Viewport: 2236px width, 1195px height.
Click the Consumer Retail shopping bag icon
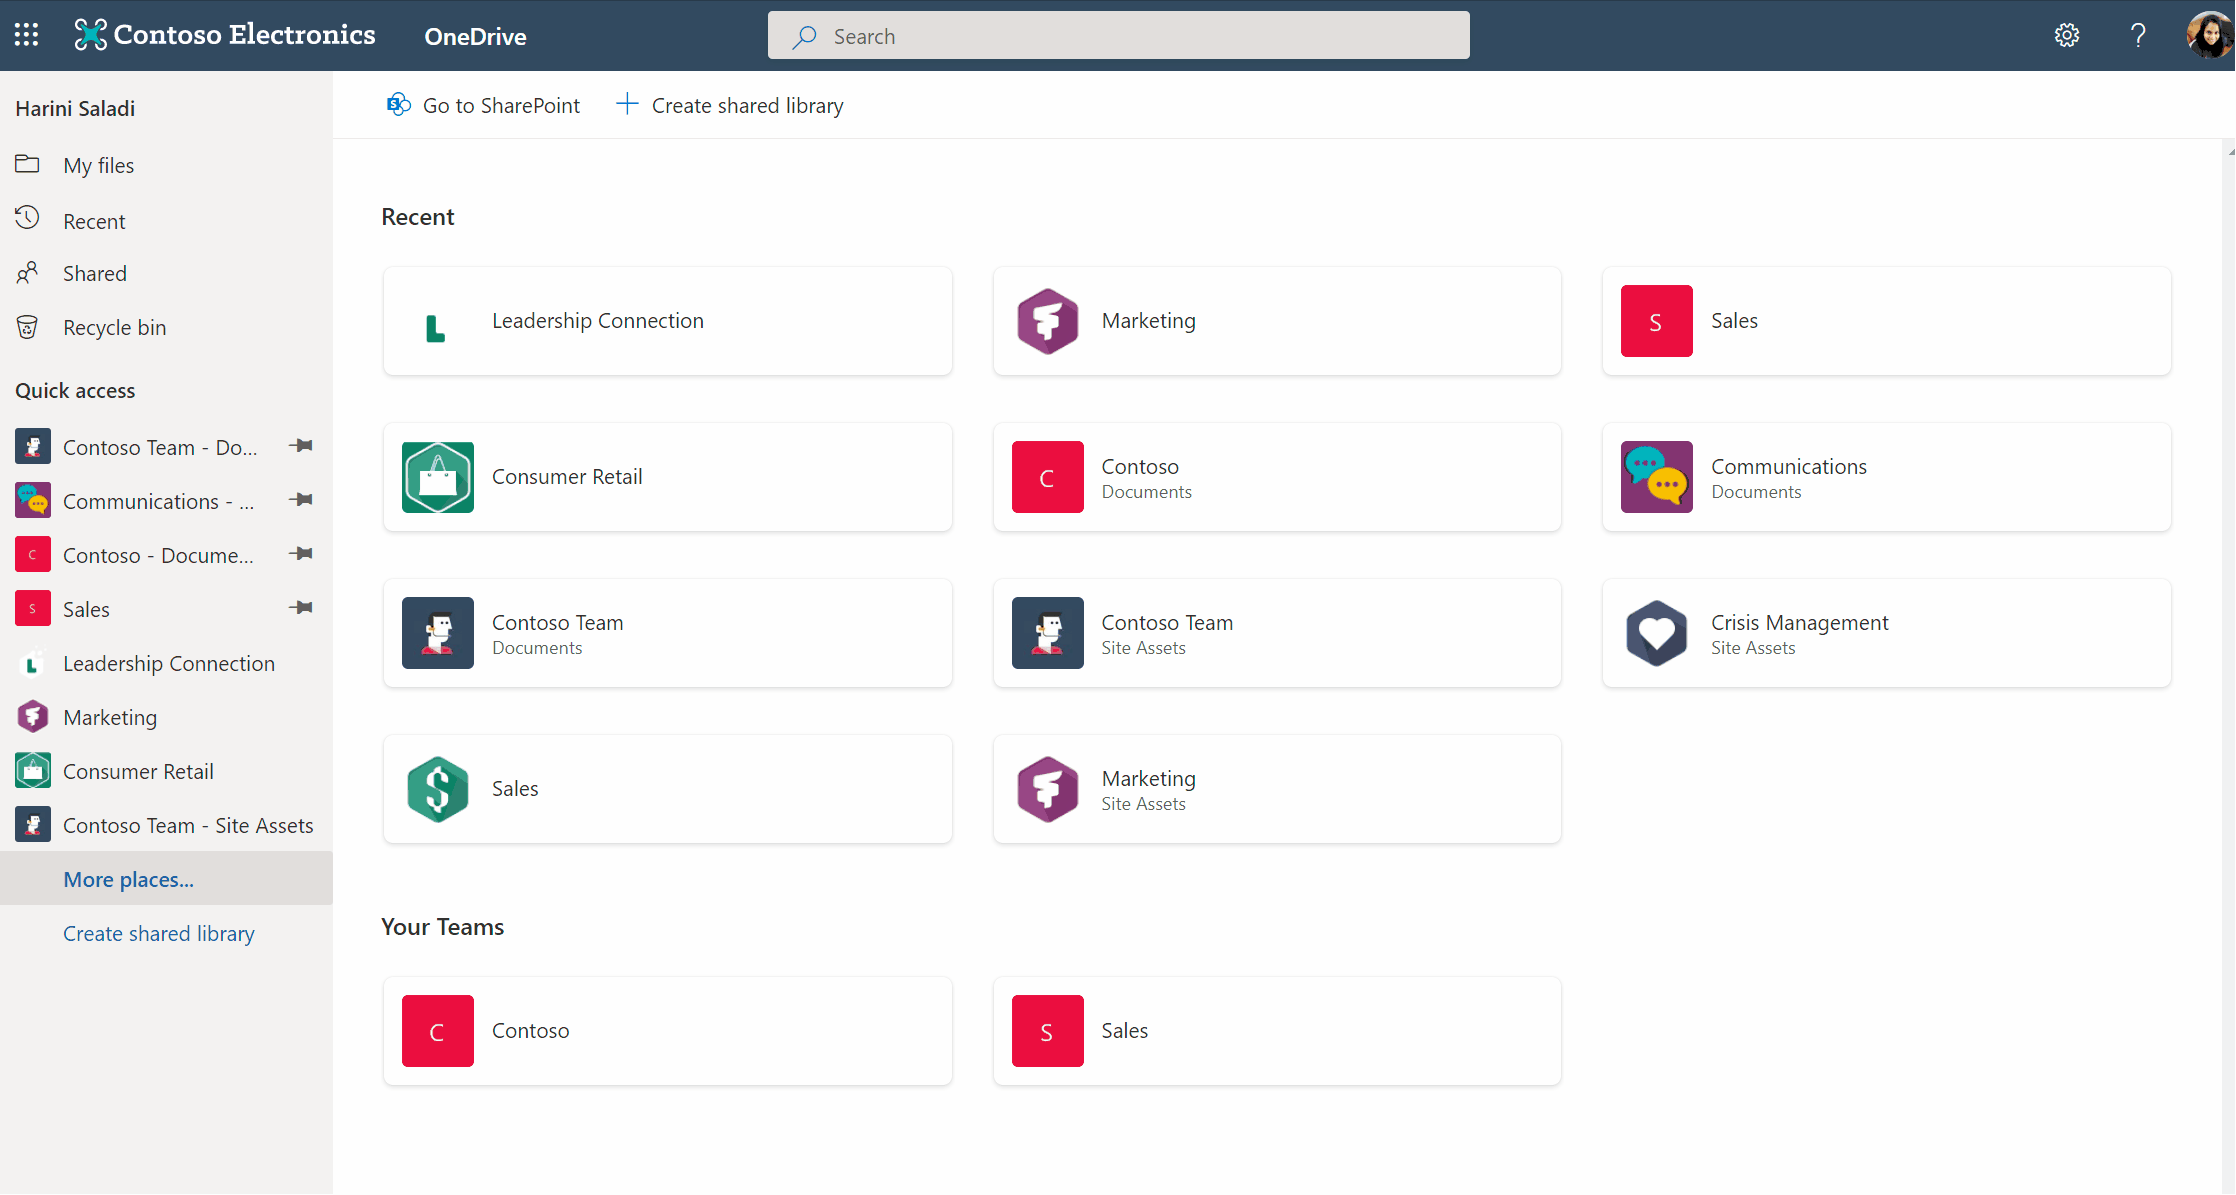pos(437,477)
